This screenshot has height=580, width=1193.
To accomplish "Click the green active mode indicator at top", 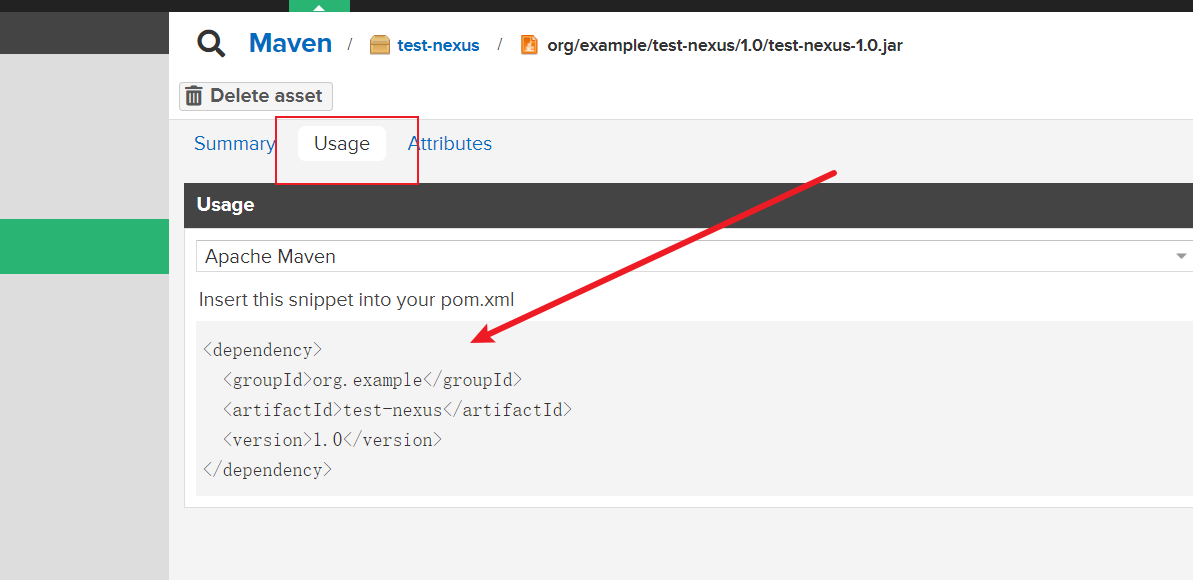I will pyautogui.click(x=319, y=6).
